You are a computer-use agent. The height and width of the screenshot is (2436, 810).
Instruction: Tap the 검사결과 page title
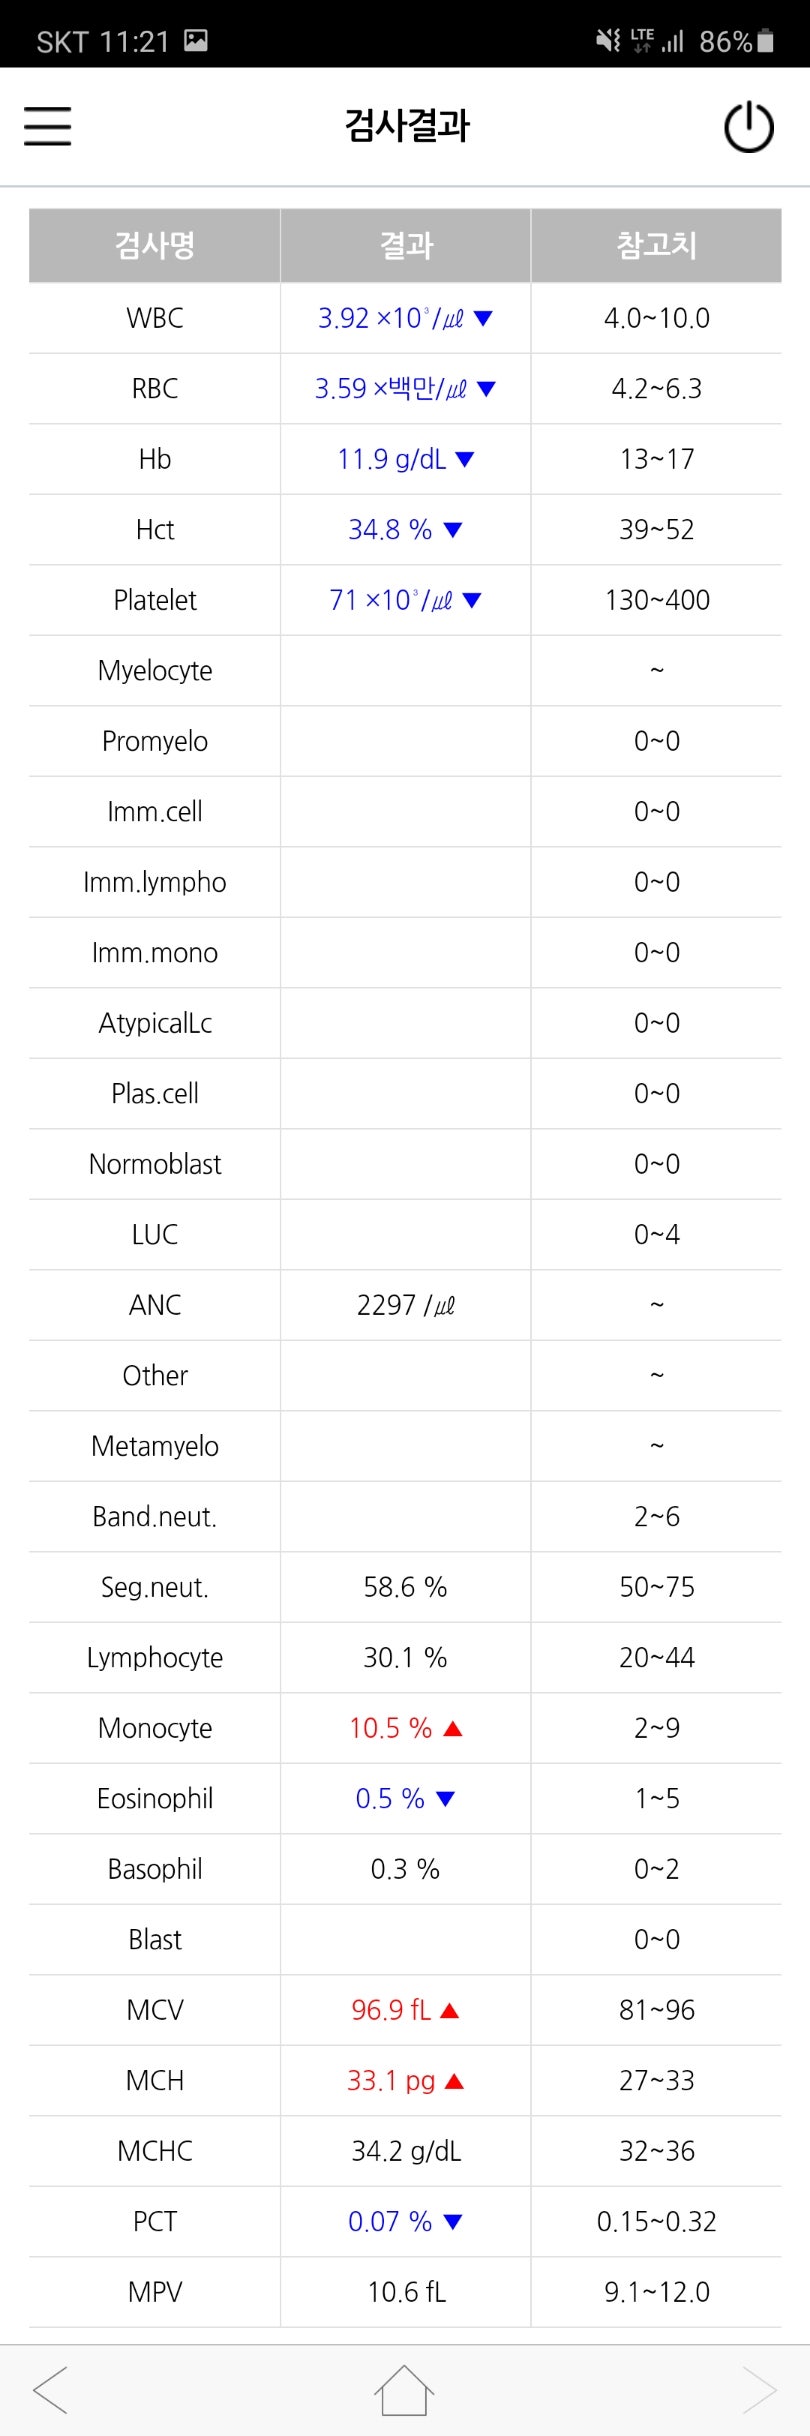pyautogui.click(x=406, y=126)
